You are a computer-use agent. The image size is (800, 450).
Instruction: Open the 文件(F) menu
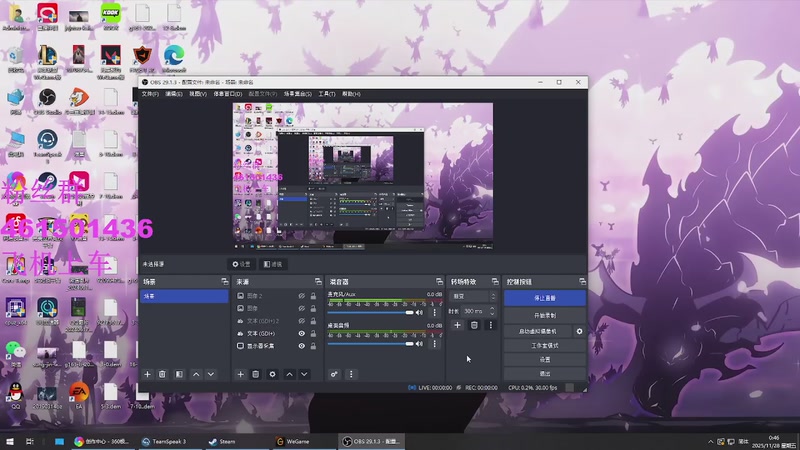coord(150,94)
